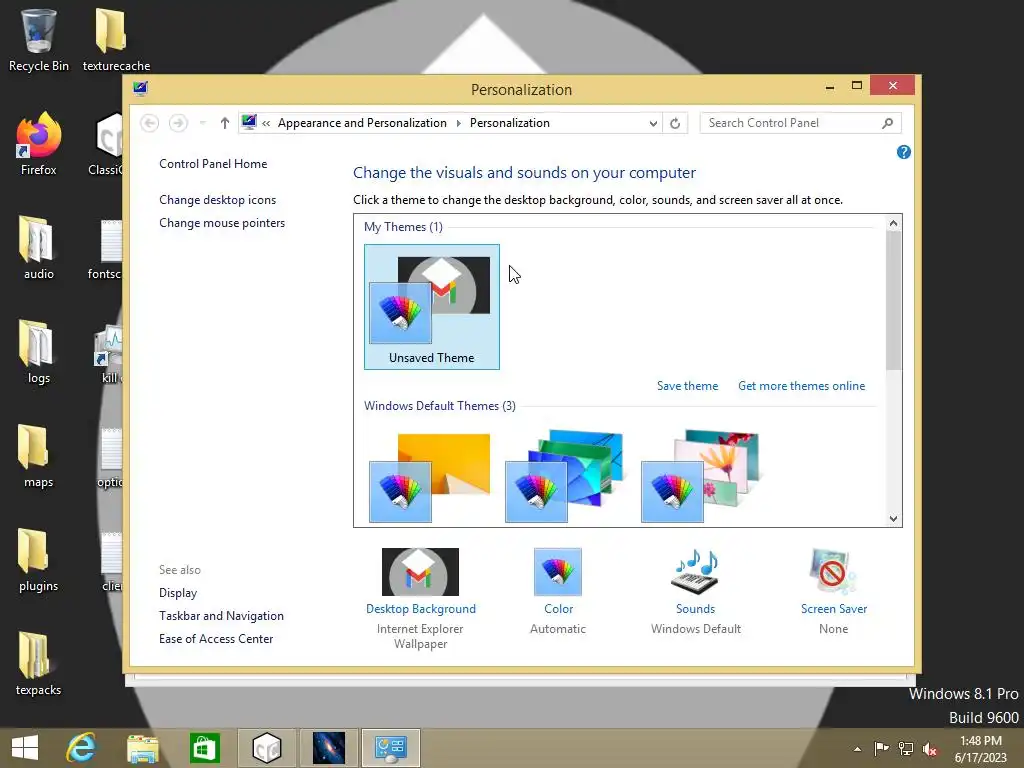
Task: Select the logs folder on desktop
Action: pos(39,352)
